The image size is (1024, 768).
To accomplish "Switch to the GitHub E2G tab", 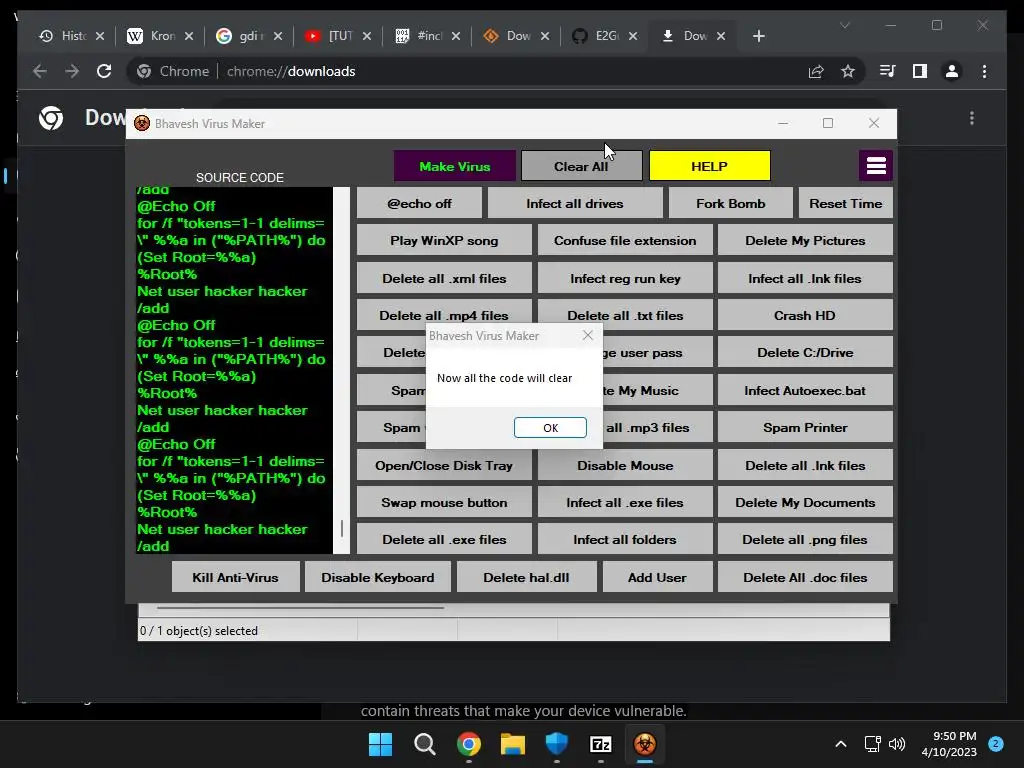I will coord(603,36).
